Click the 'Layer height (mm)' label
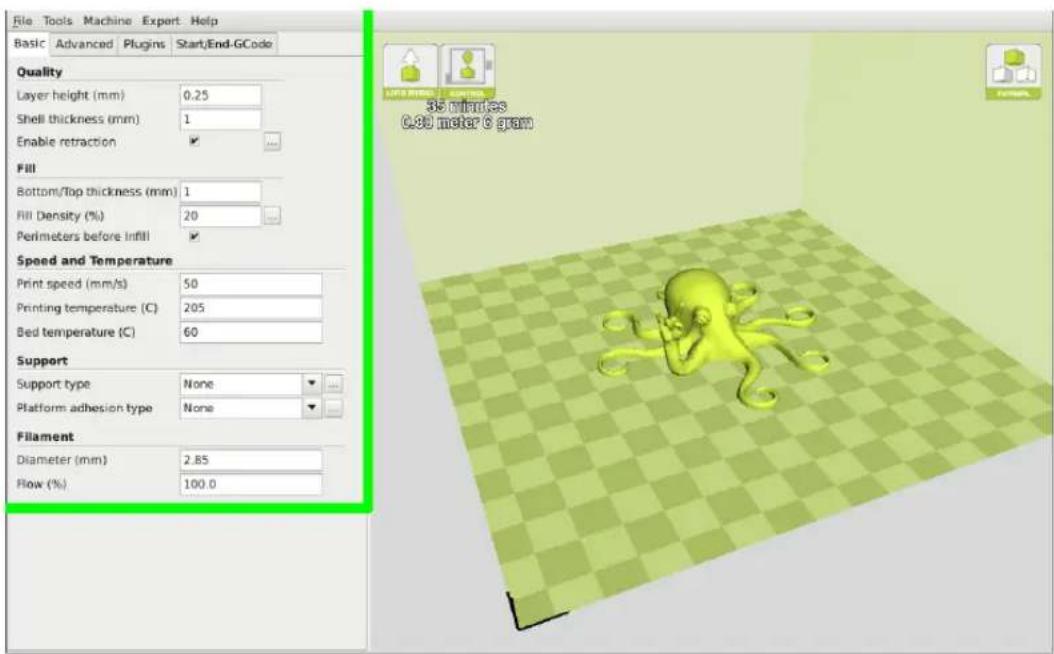The width and height of the screenshot is (1054, 654). click(71, 95)
